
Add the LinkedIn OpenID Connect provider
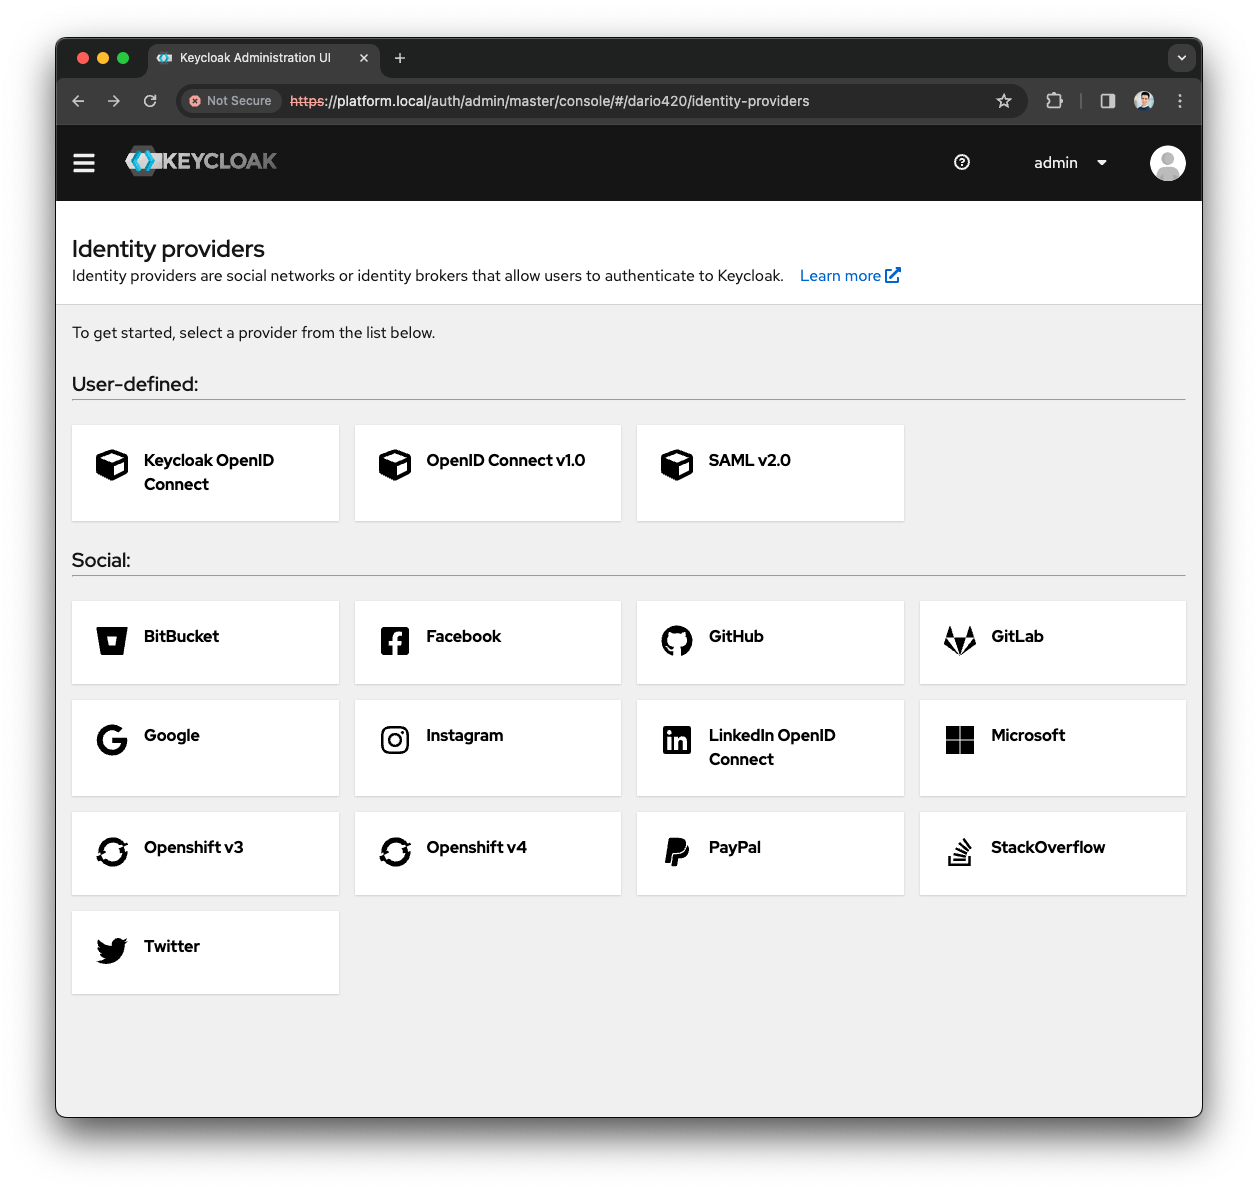pyautogui.click(x=769, y=747)
